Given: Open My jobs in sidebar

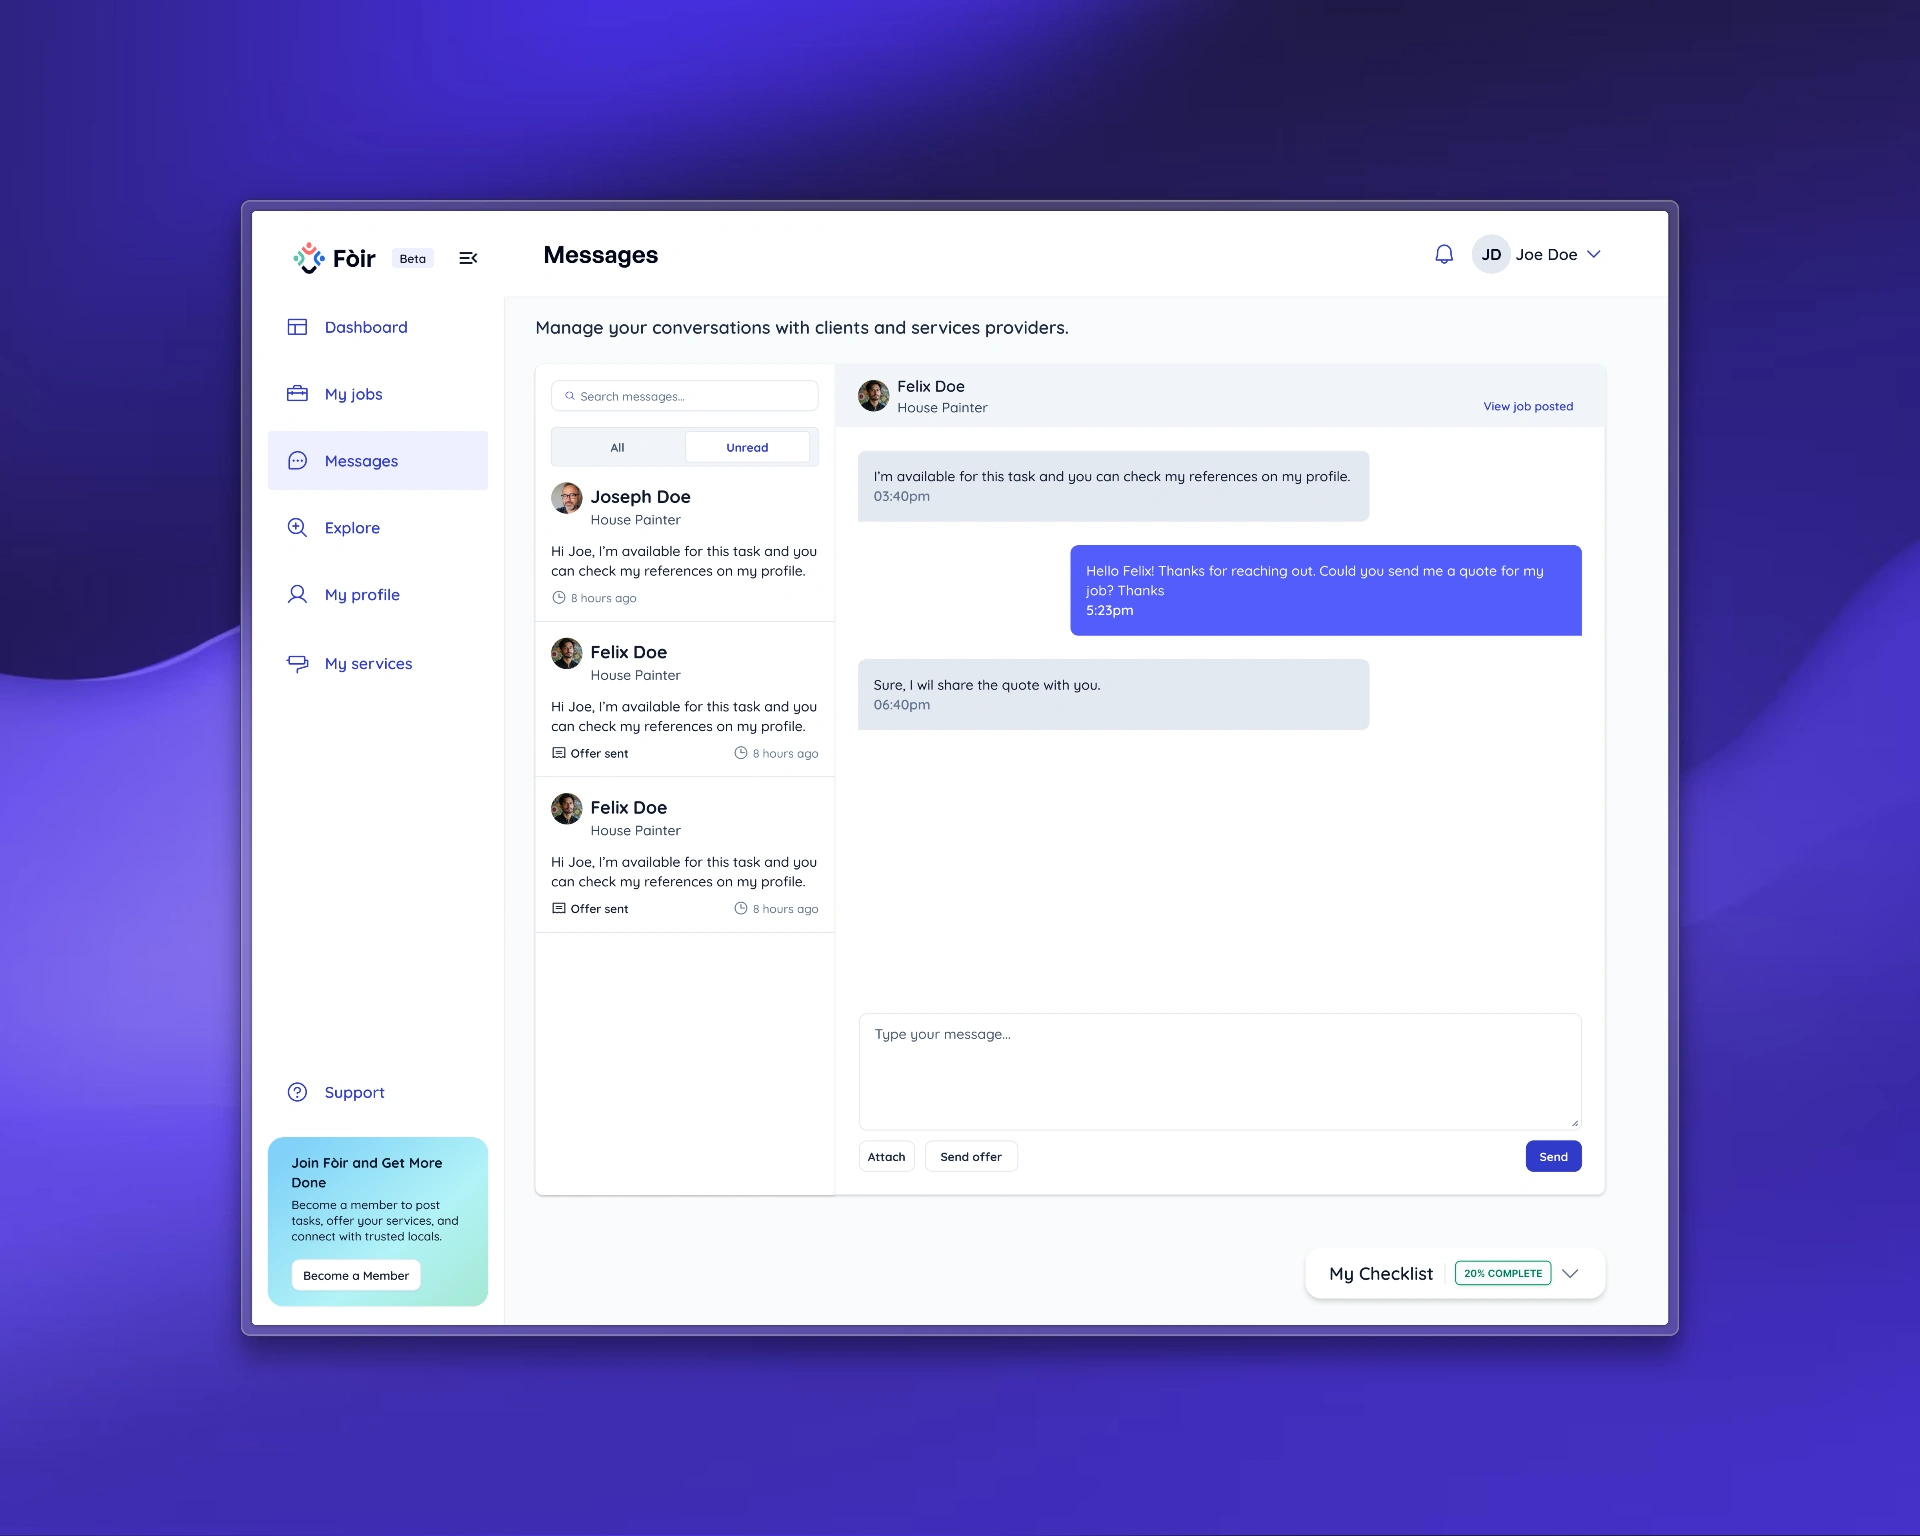Looking at the screenshot, I should [378, 394].
